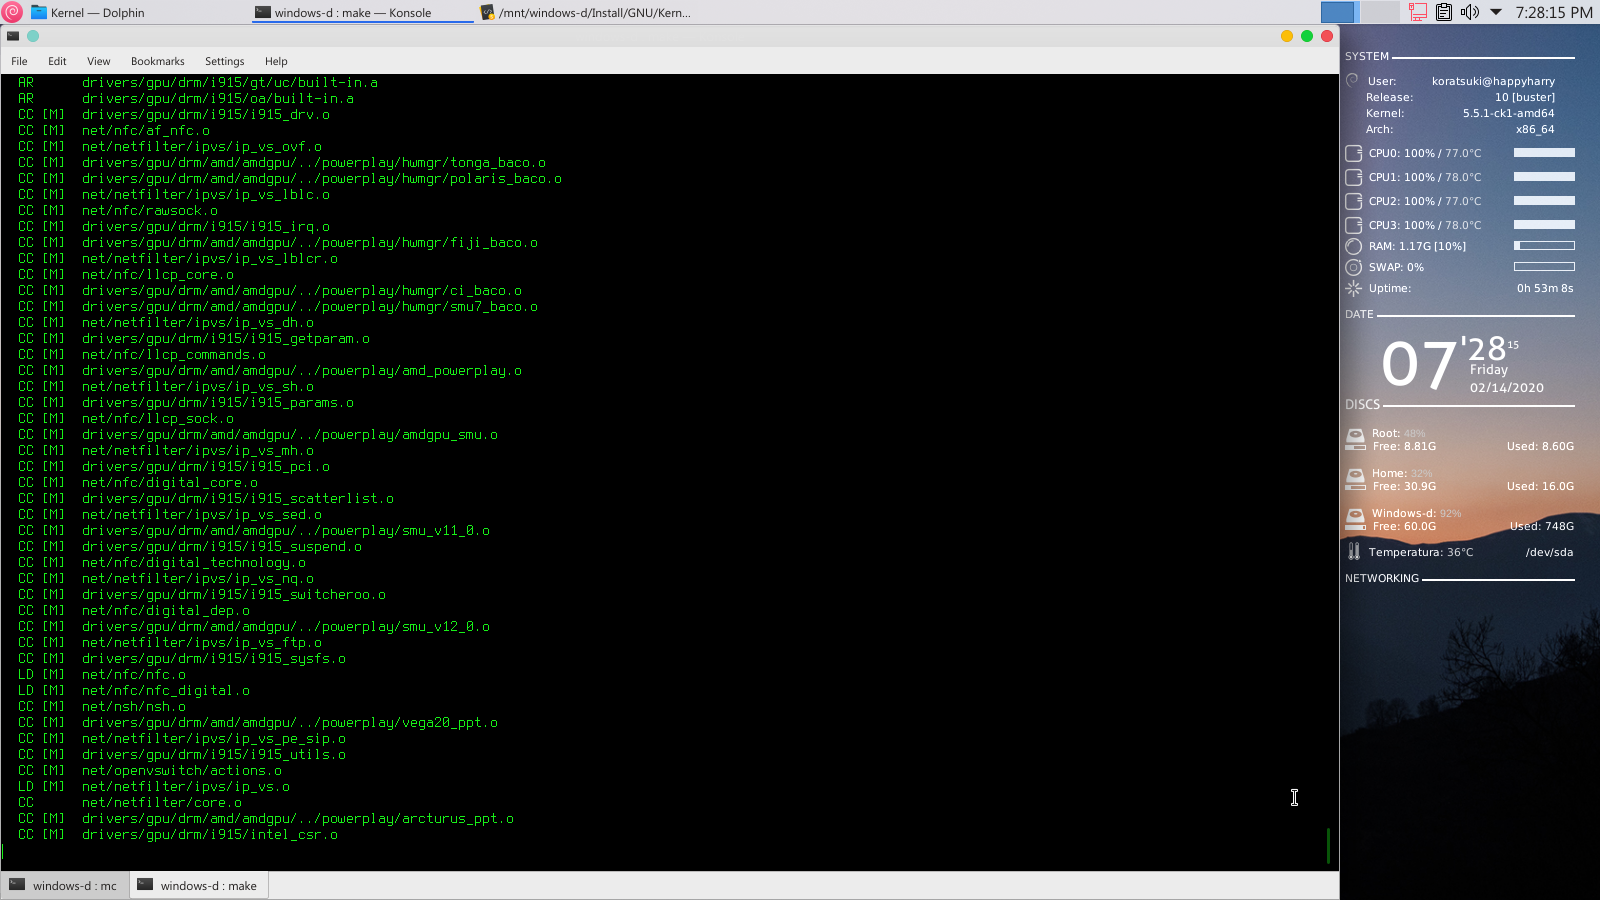Open the Help menu
This screenshot has width=1600, height=900.
pyautogui.click(x=276, y=61)
